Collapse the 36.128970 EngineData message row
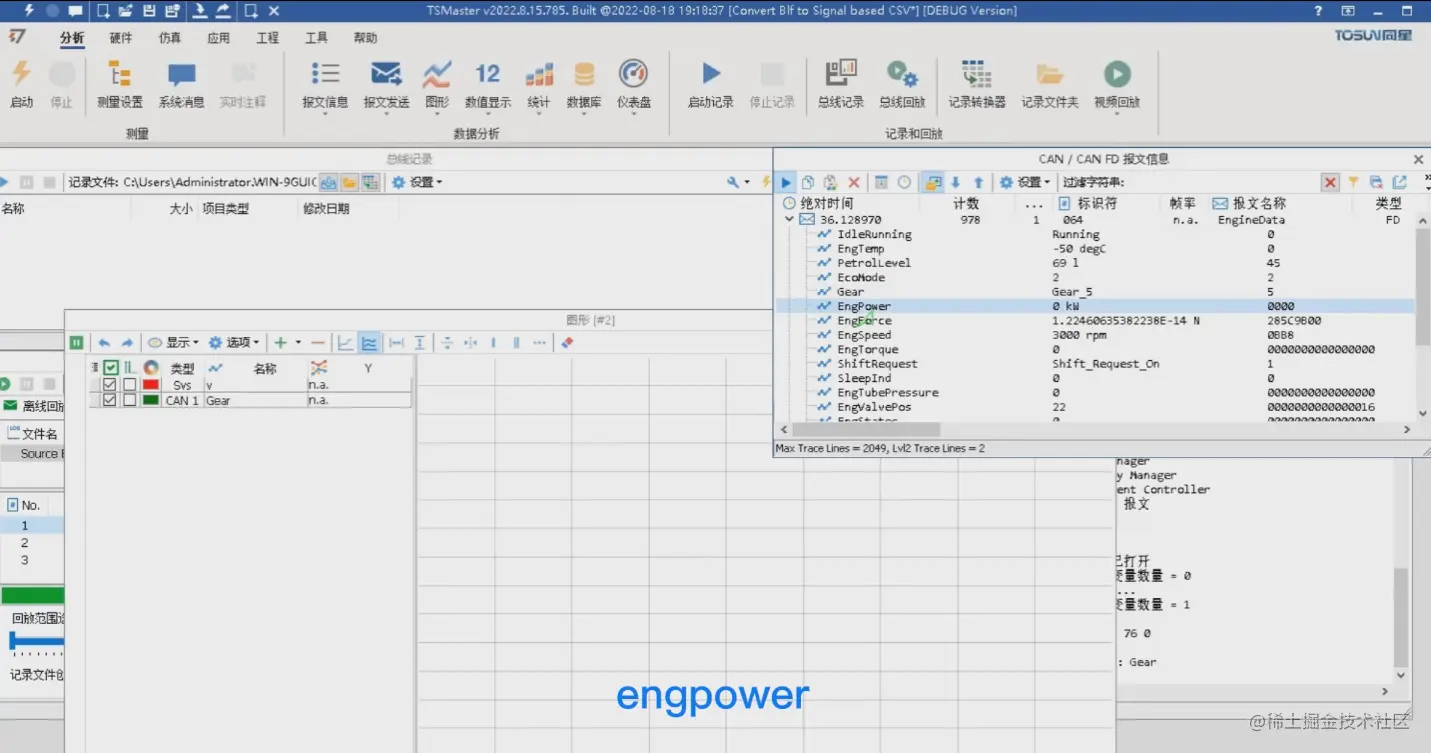The image size is (1431, 753). point(790,219)
